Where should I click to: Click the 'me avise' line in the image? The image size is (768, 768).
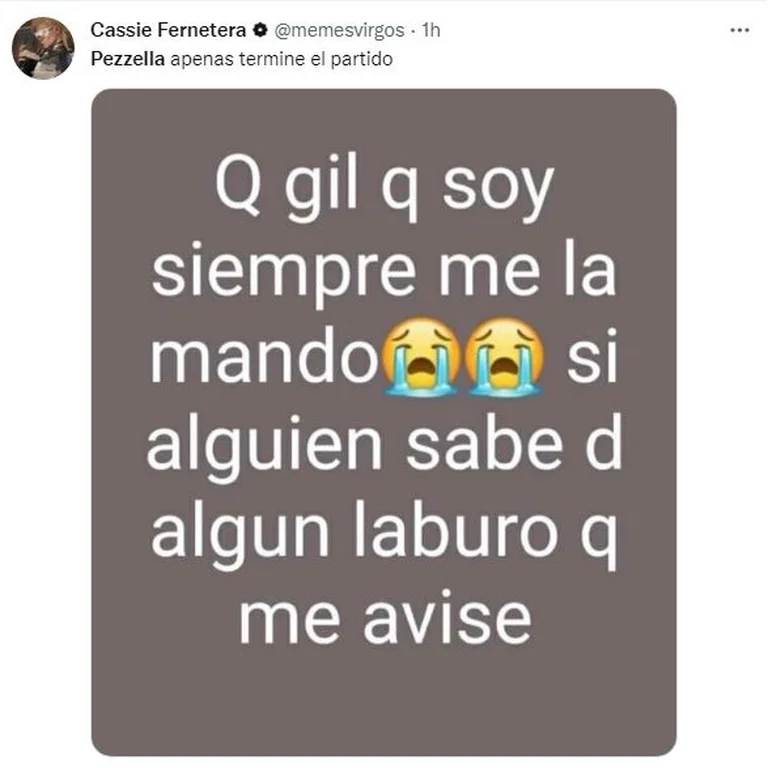(386, 619)
